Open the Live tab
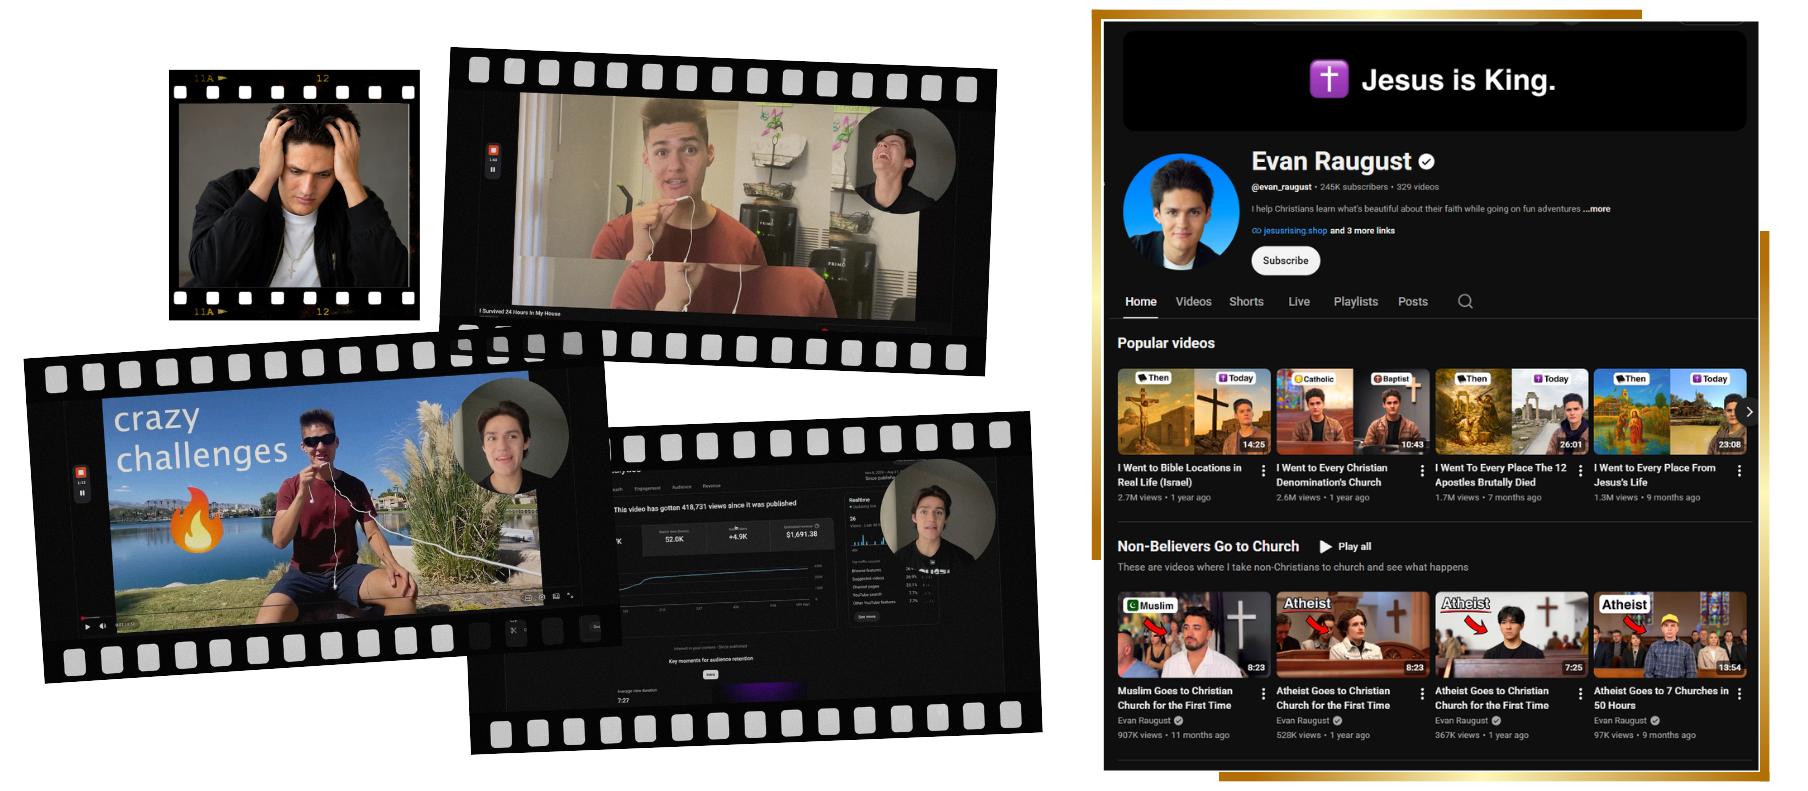1808x791 pixels. pos(1299,302)
